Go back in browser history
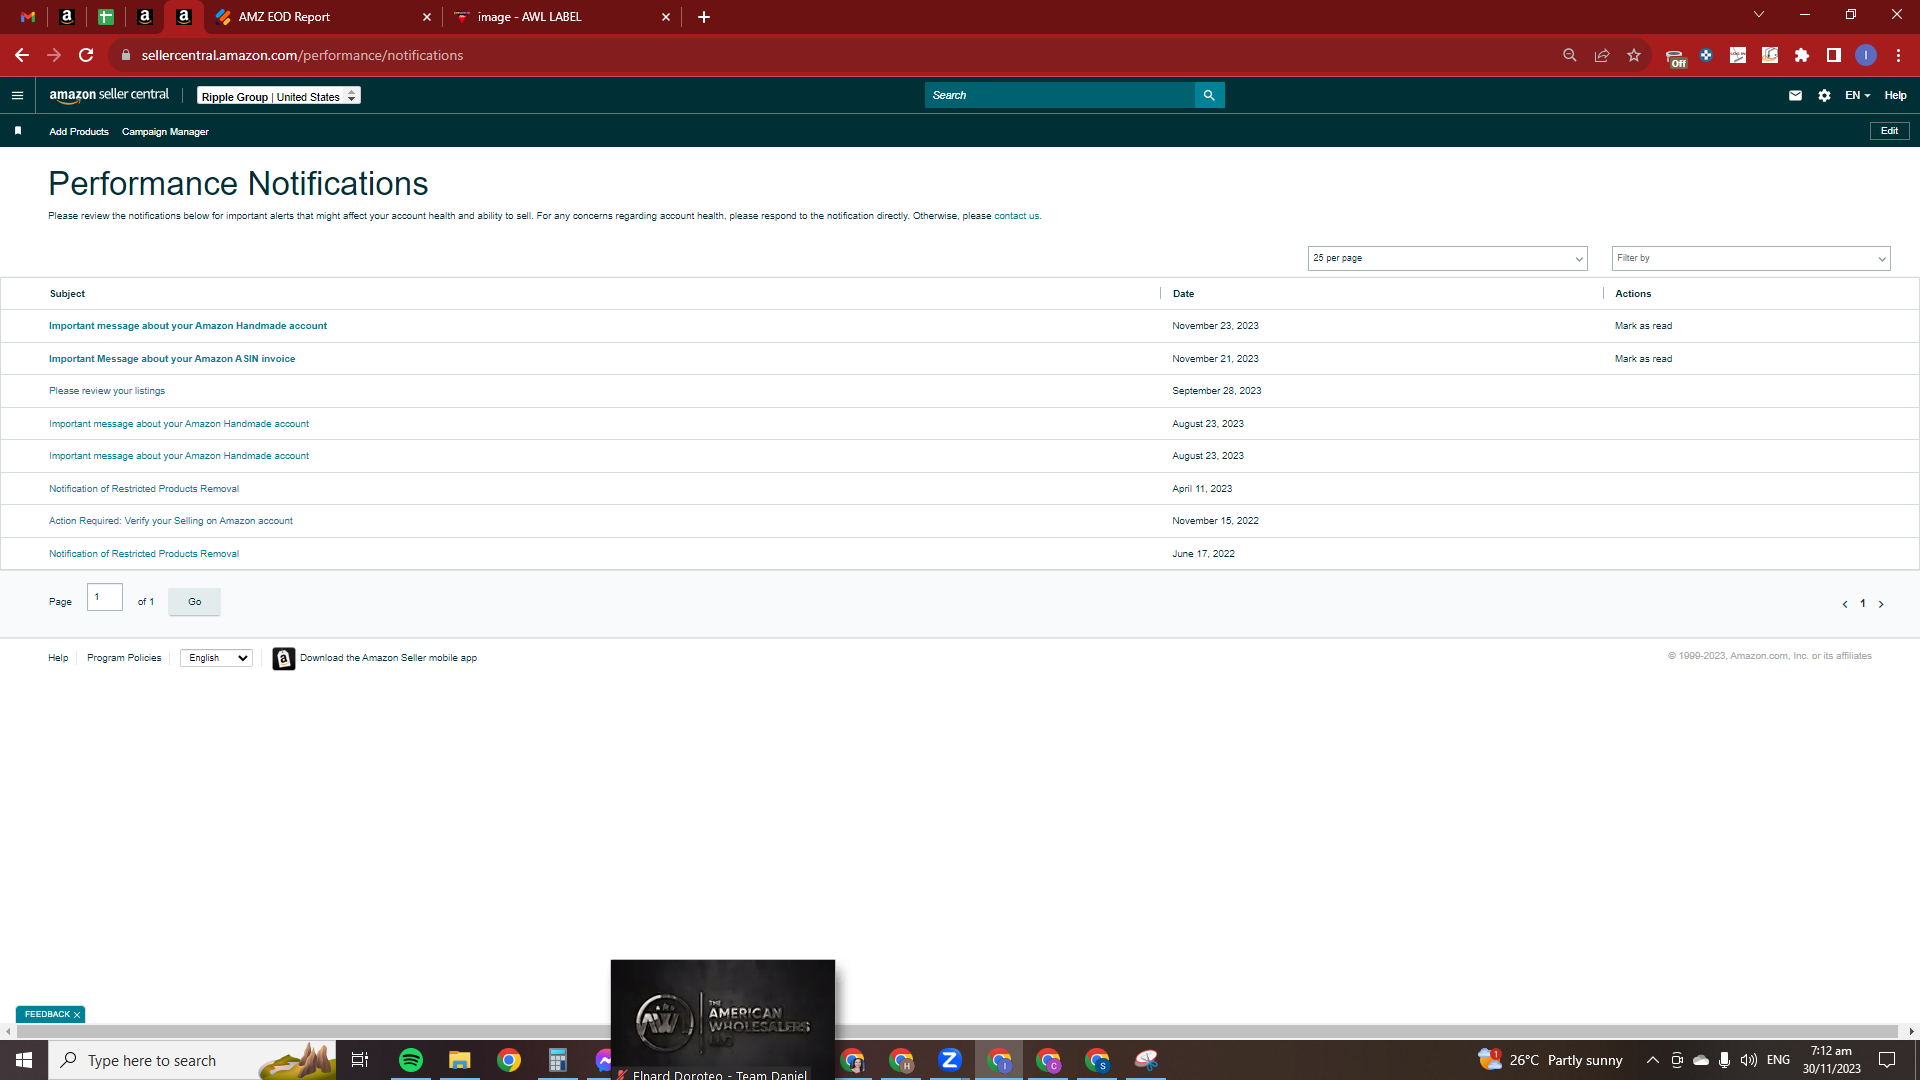Image resolution: width=1920 pixels, height=1080 pixels. [22, 55]
